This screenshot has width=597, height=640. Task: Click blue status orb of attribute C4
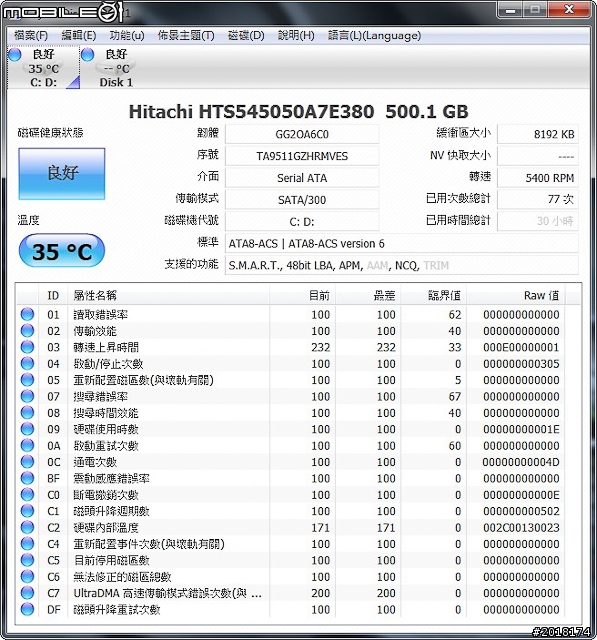coord(27,544)
